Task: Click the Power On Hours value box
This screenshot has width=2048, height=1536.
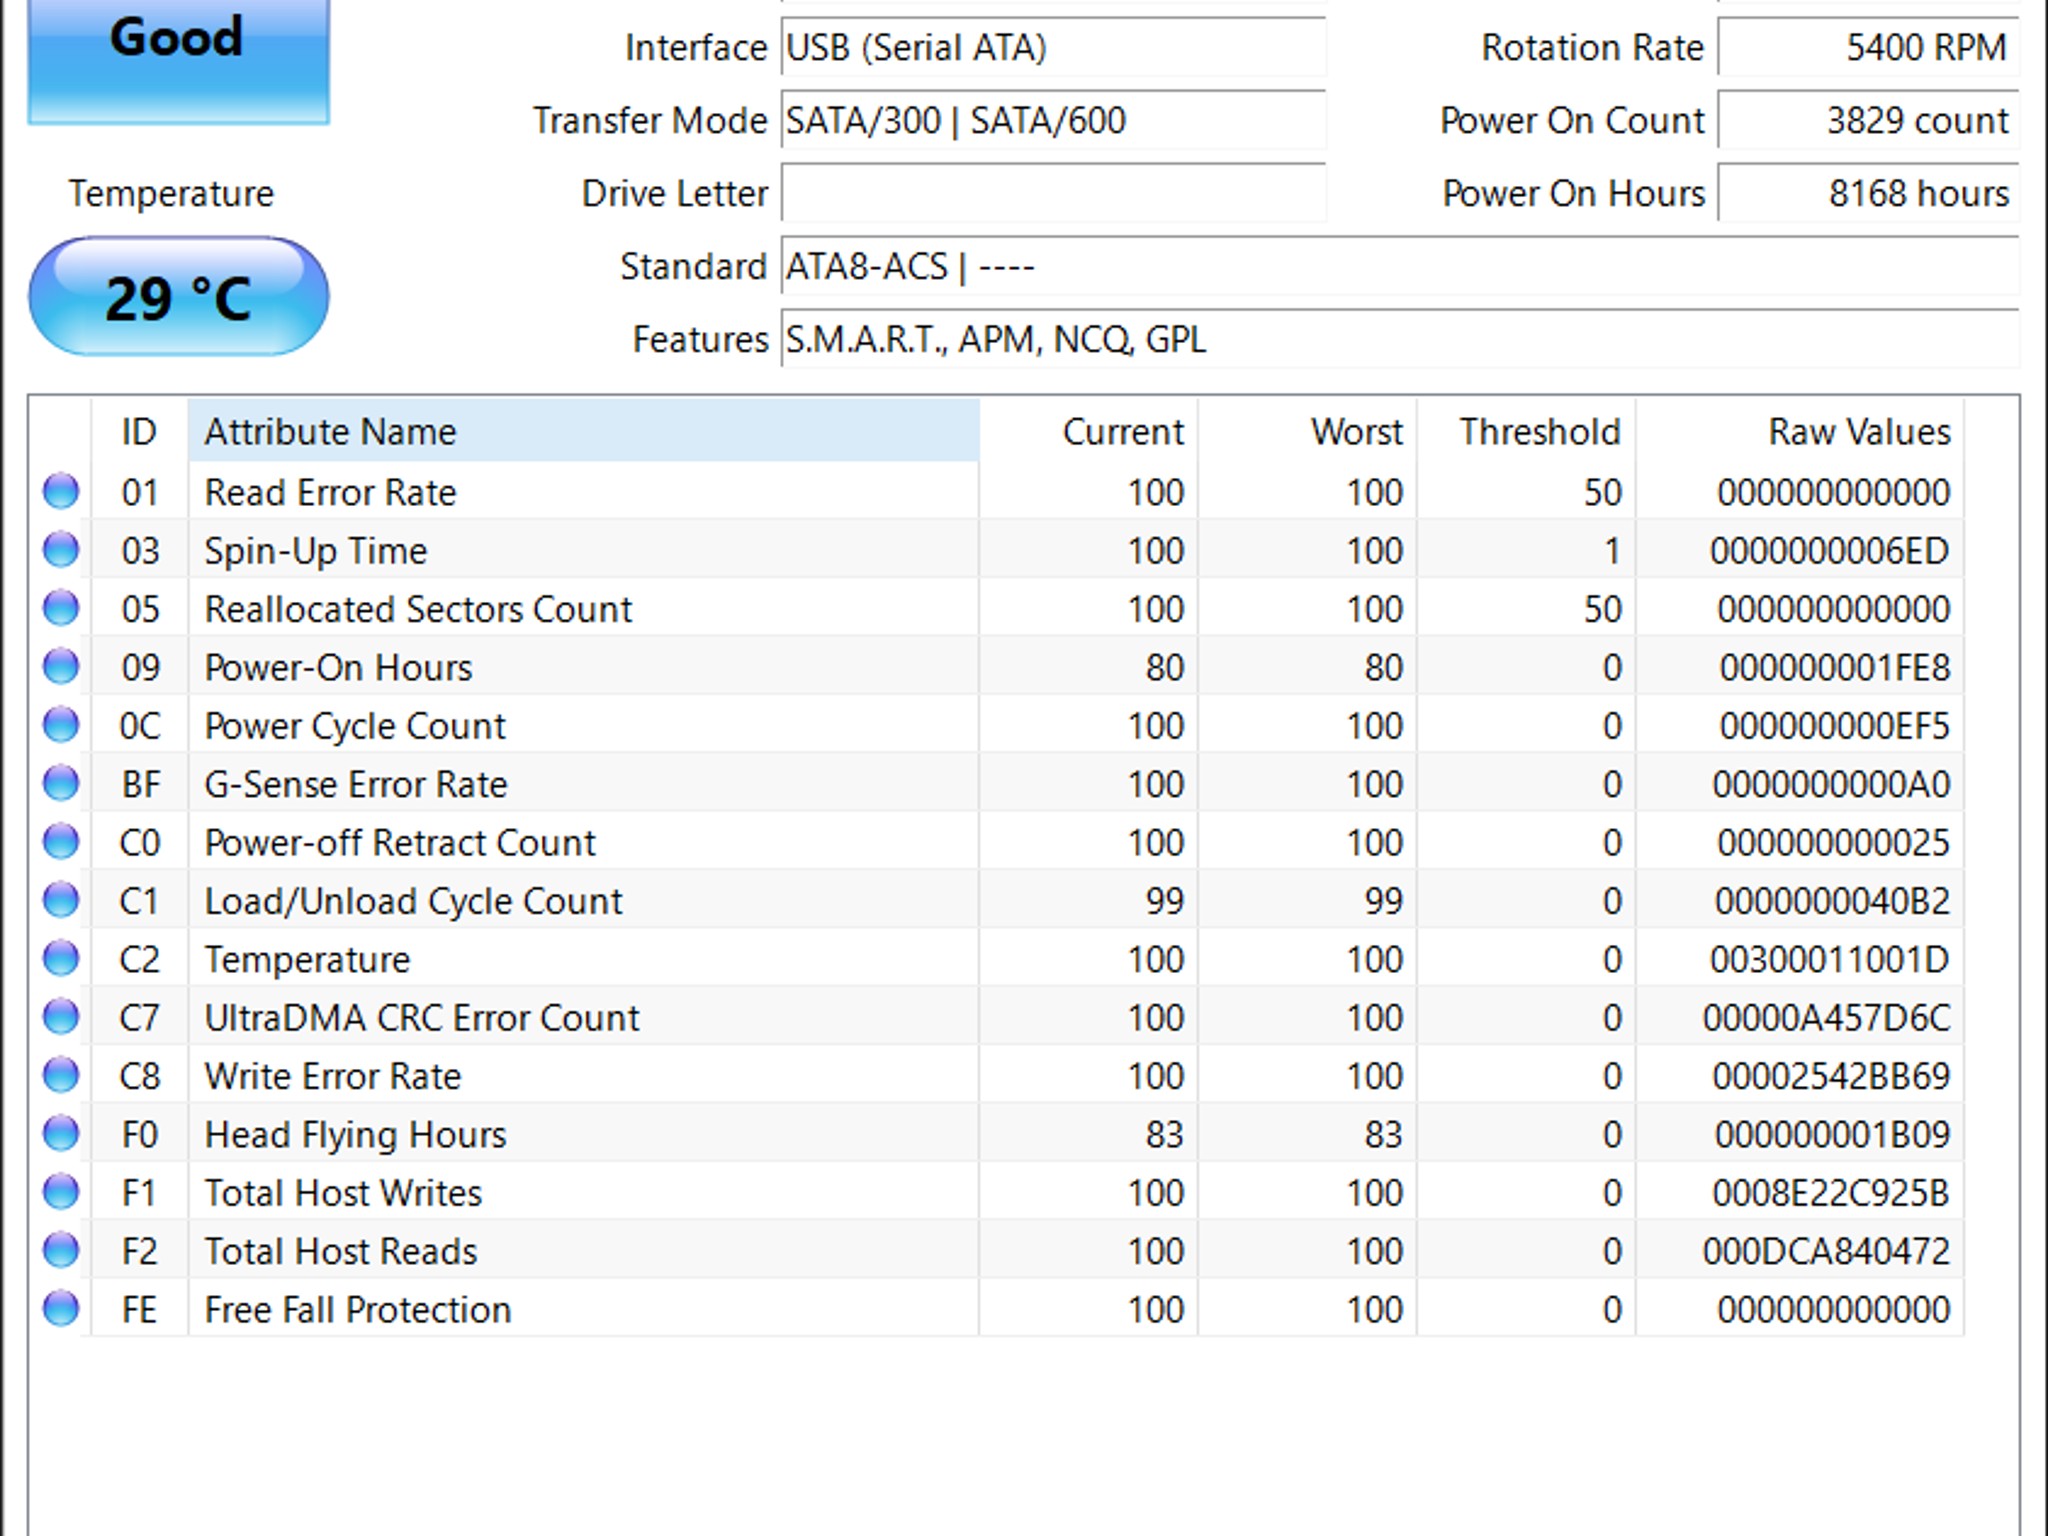Action: click(x=1867, y=193)
